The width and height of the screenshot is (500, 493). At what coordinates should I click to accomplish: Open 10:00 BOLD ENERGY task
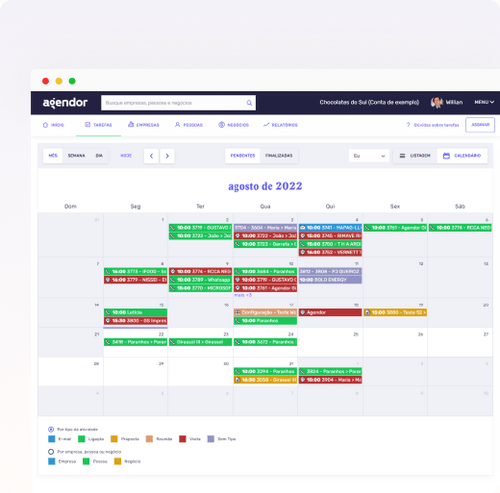coord(330,280)
